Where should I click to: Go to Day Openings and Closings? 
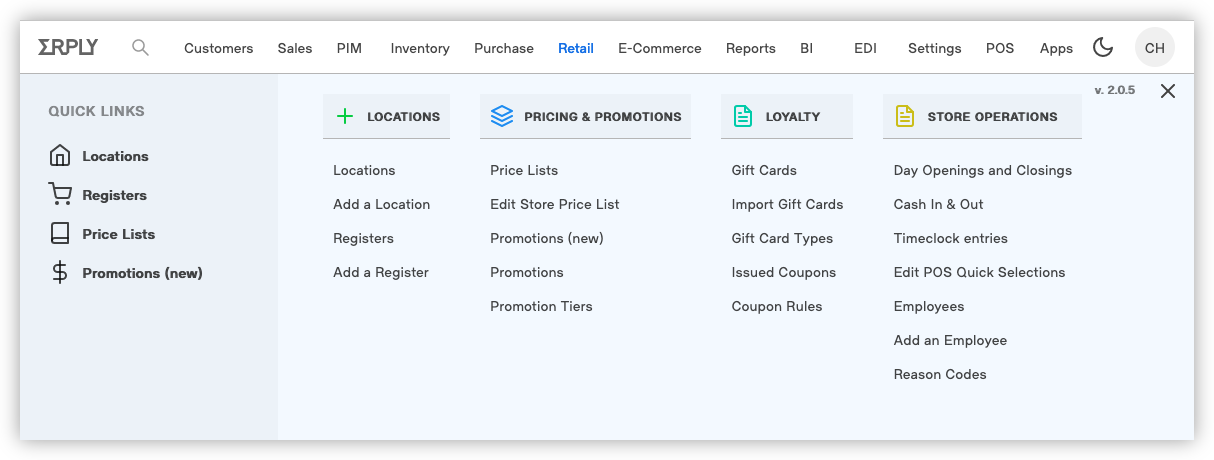tap(982, 170)
